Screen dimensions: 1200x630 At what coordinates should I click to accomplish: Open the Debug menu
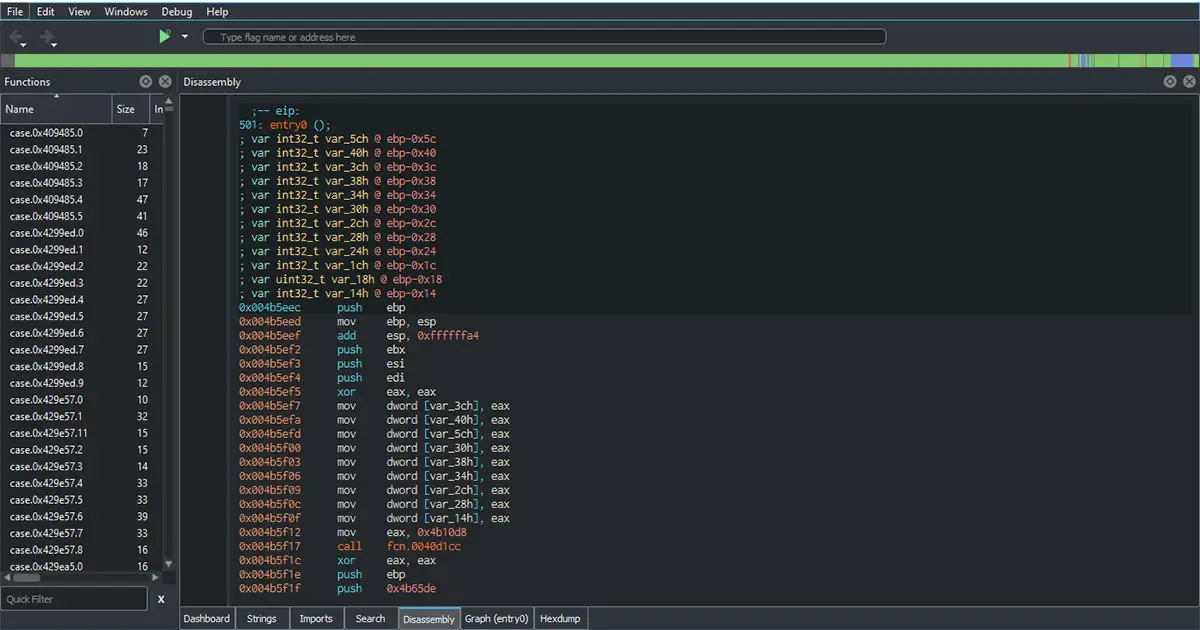(x=177, y=12)
